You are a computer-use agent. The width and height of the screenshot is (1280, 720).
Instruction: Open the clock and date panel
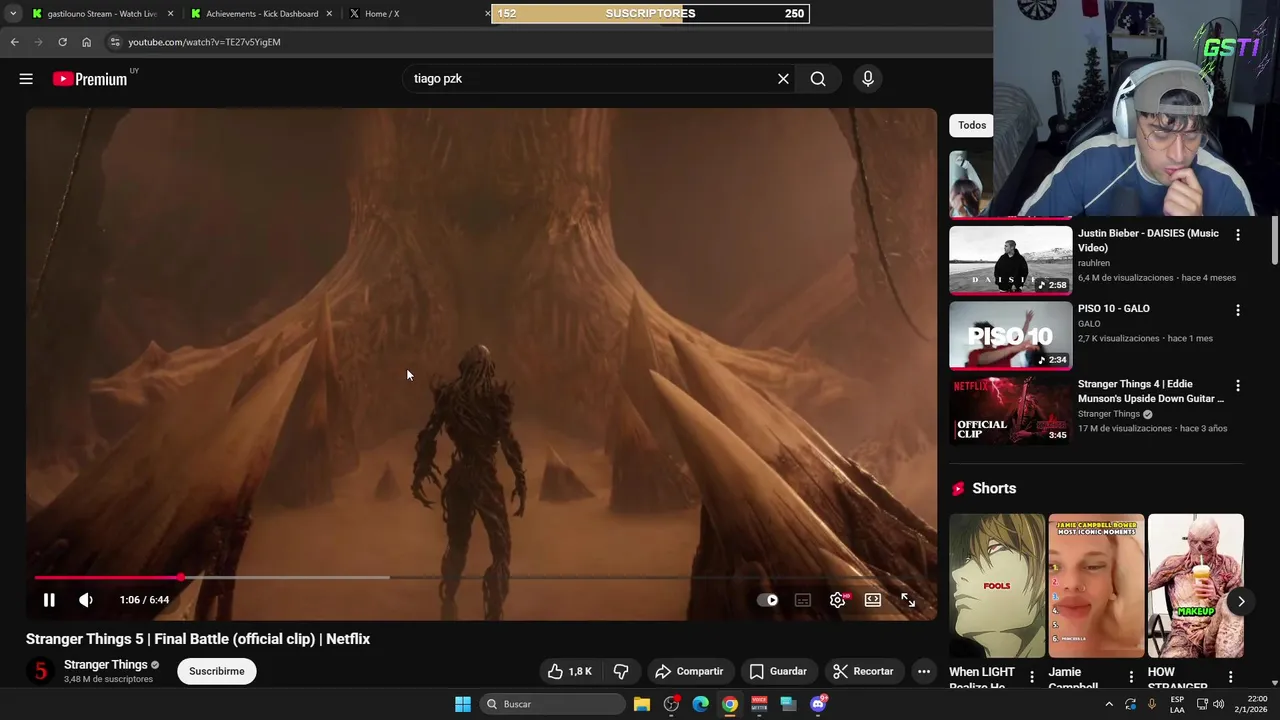[1251, 704]
